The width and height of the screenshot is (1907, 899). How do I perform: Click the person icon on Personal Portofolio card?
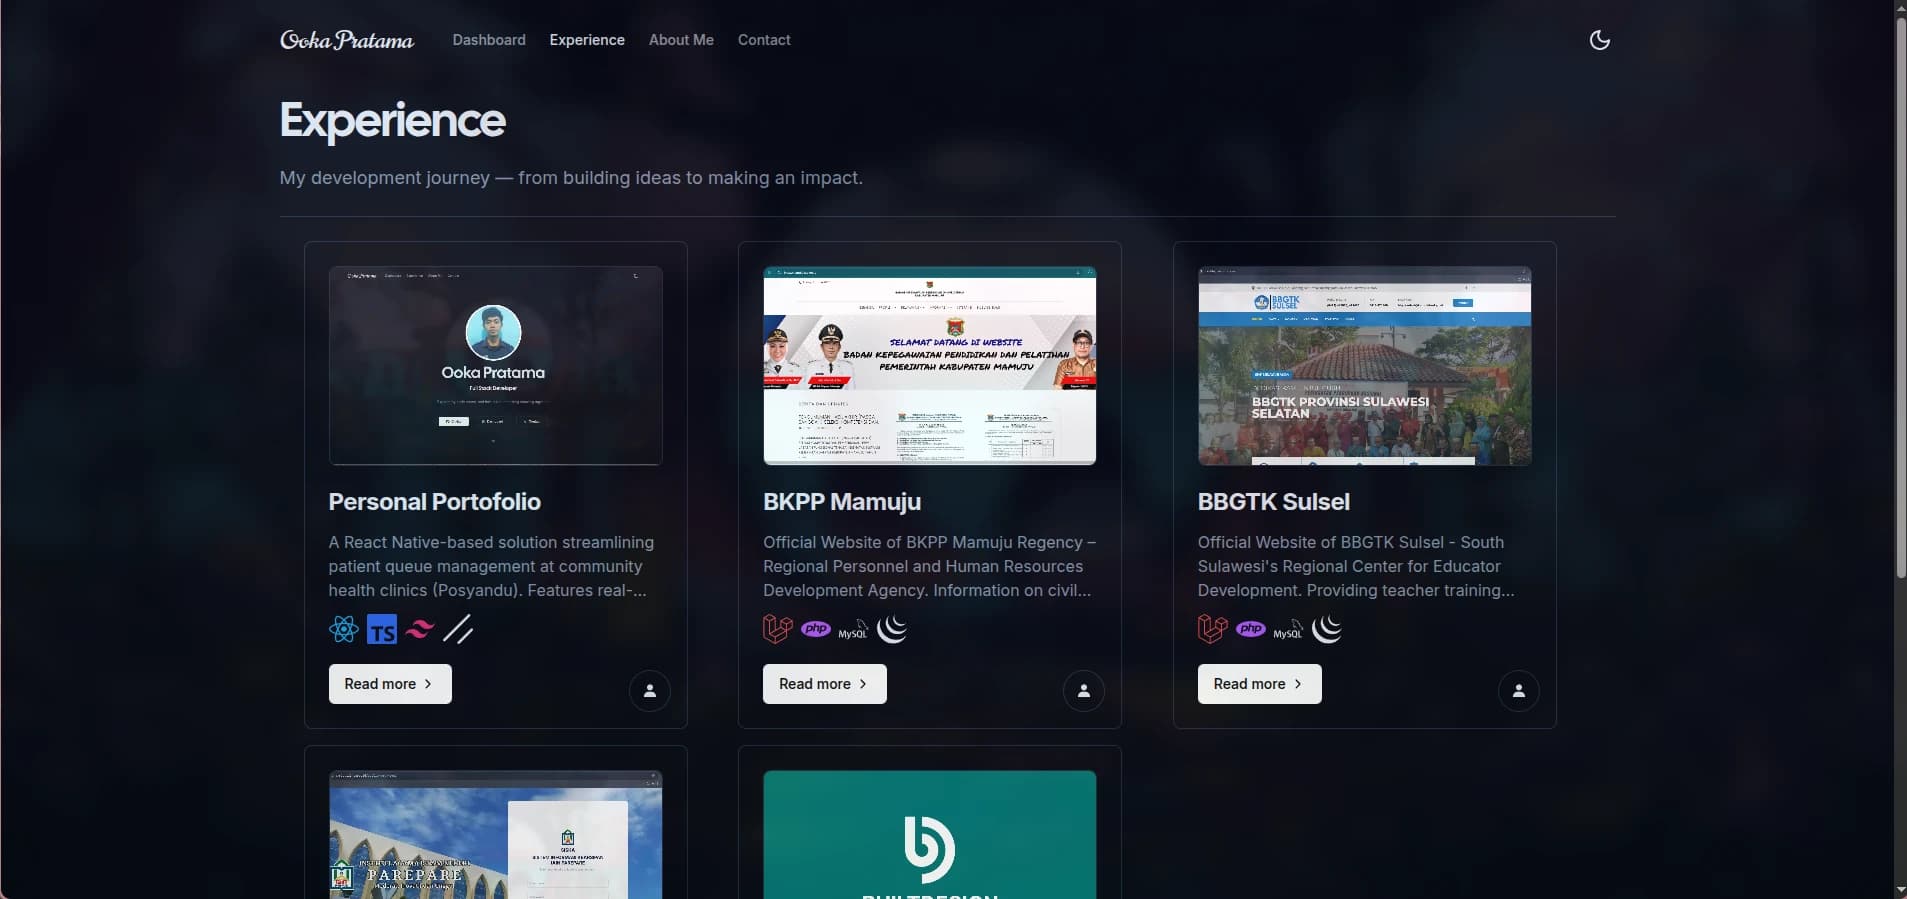(650, 690)
